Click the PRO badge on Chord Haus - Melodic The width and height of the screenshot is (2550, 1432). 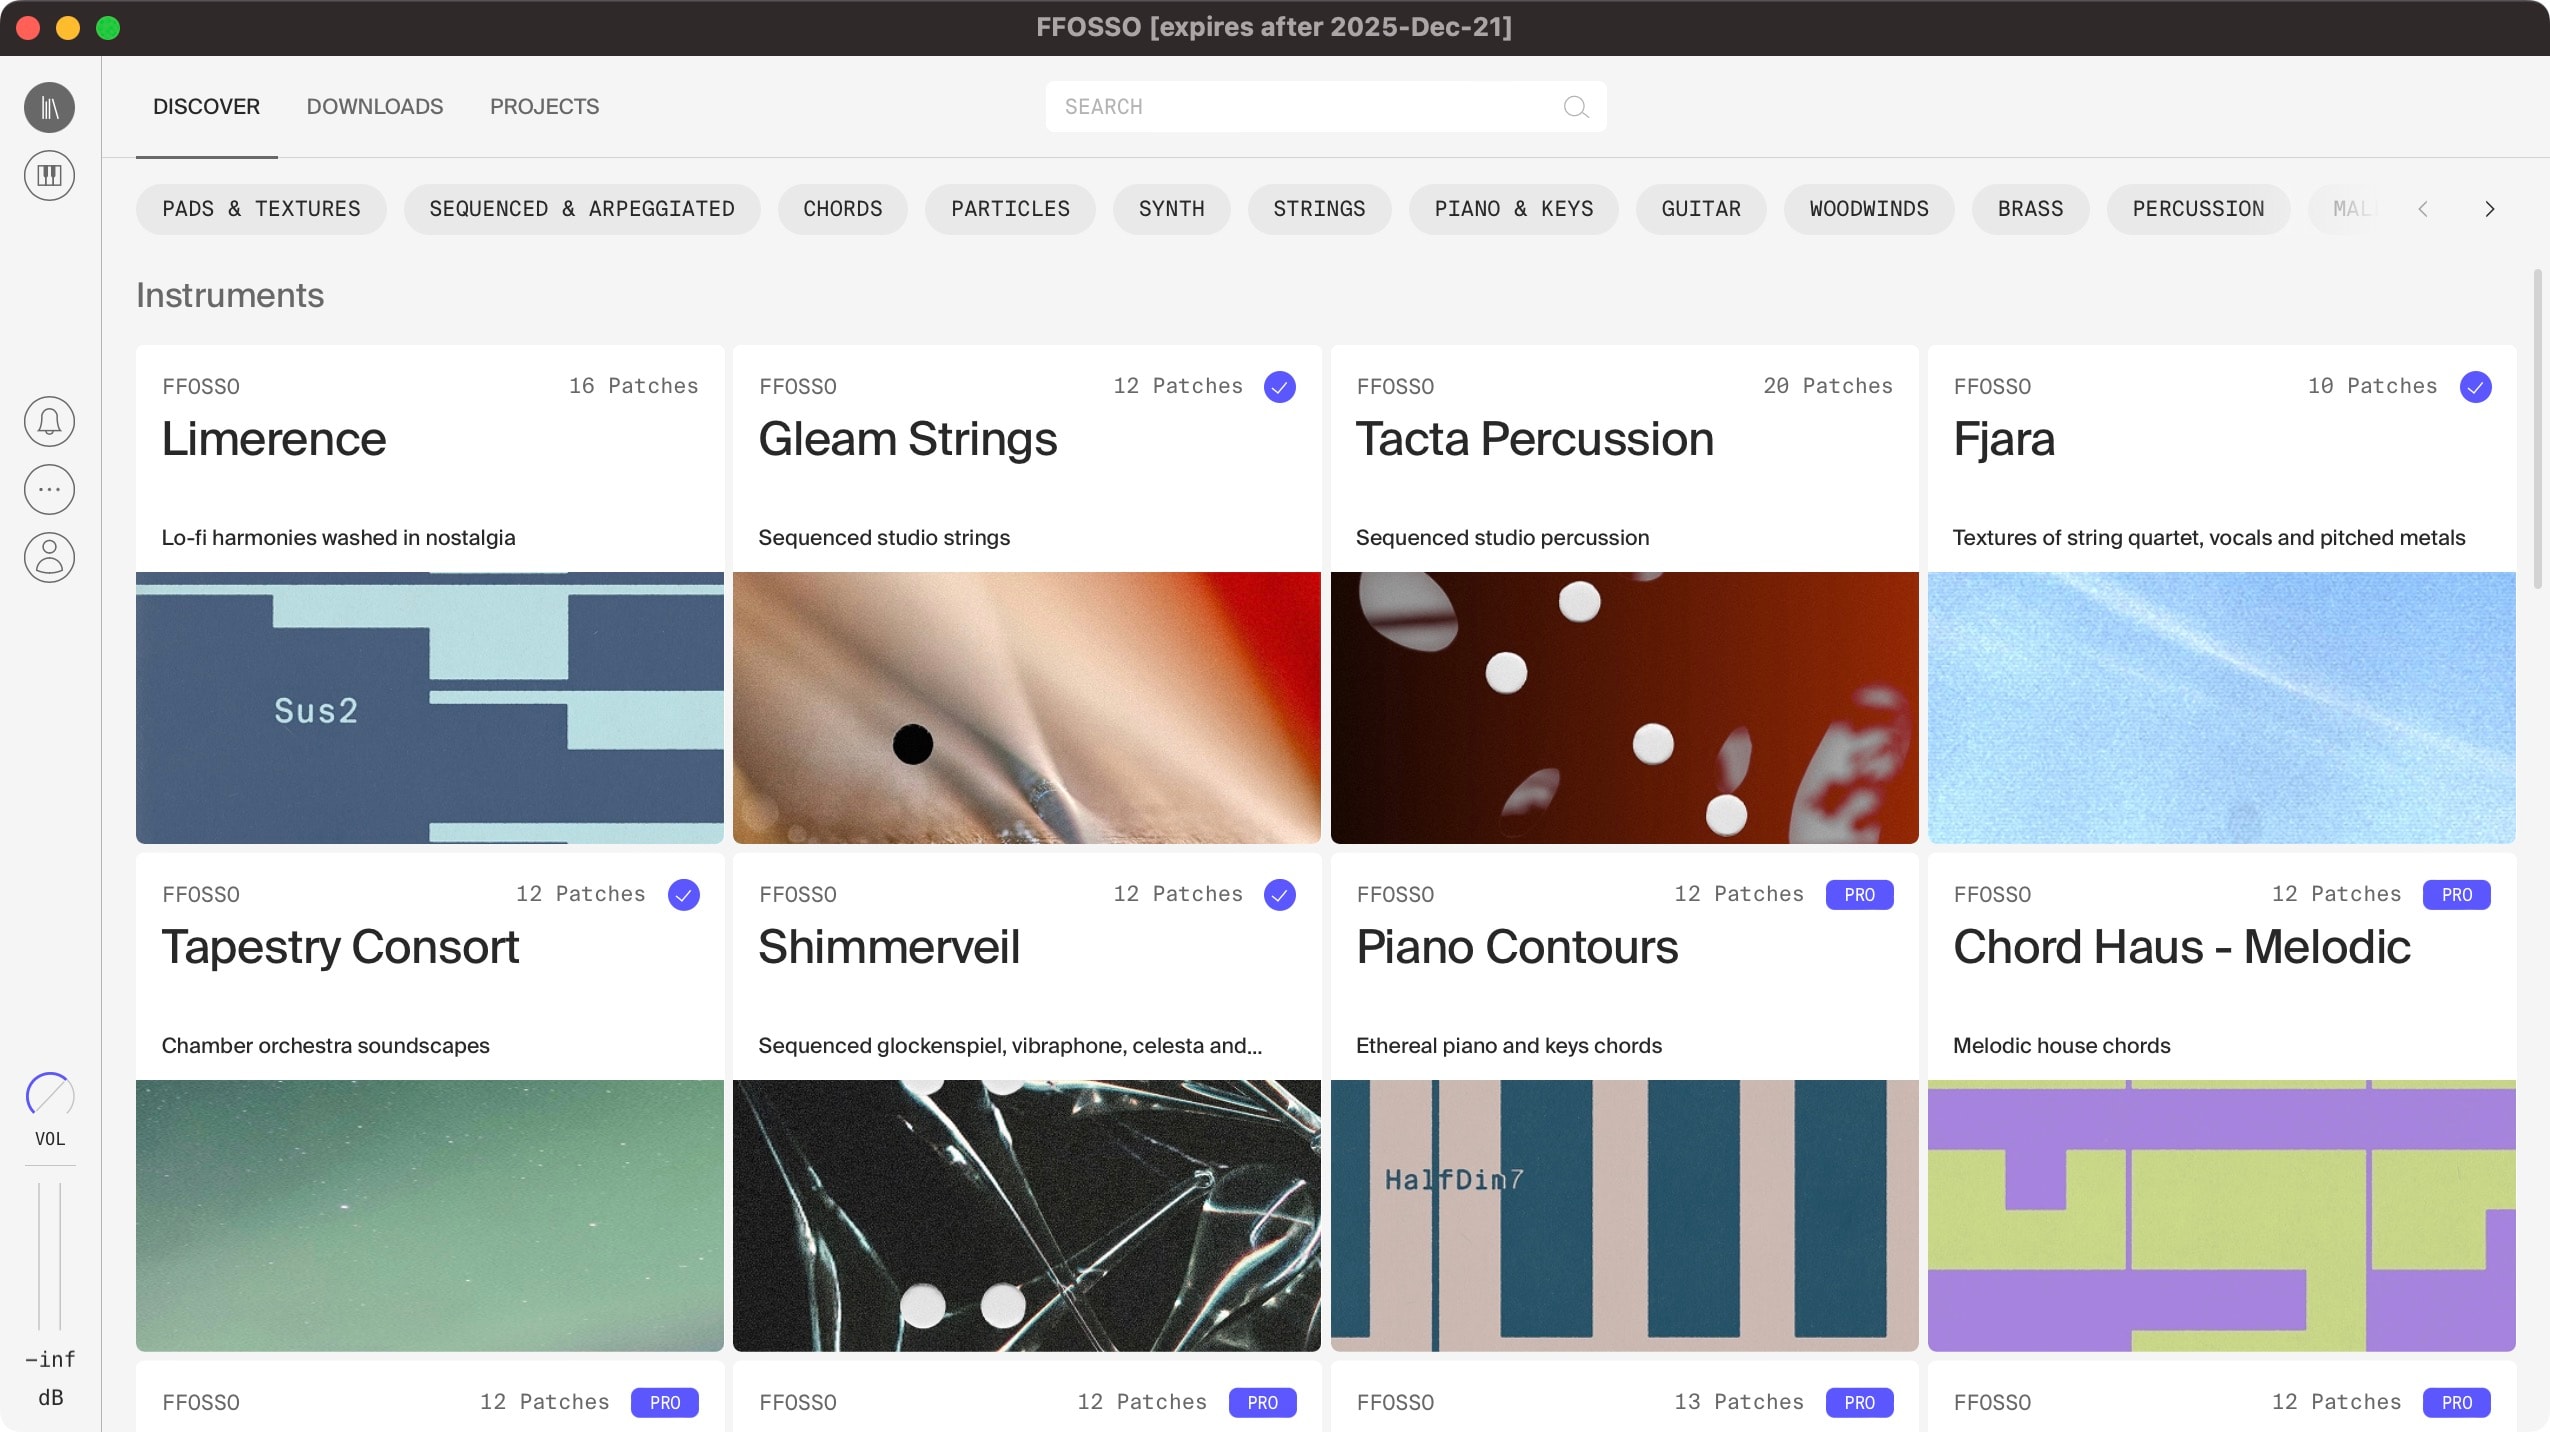coord(2456,894)
